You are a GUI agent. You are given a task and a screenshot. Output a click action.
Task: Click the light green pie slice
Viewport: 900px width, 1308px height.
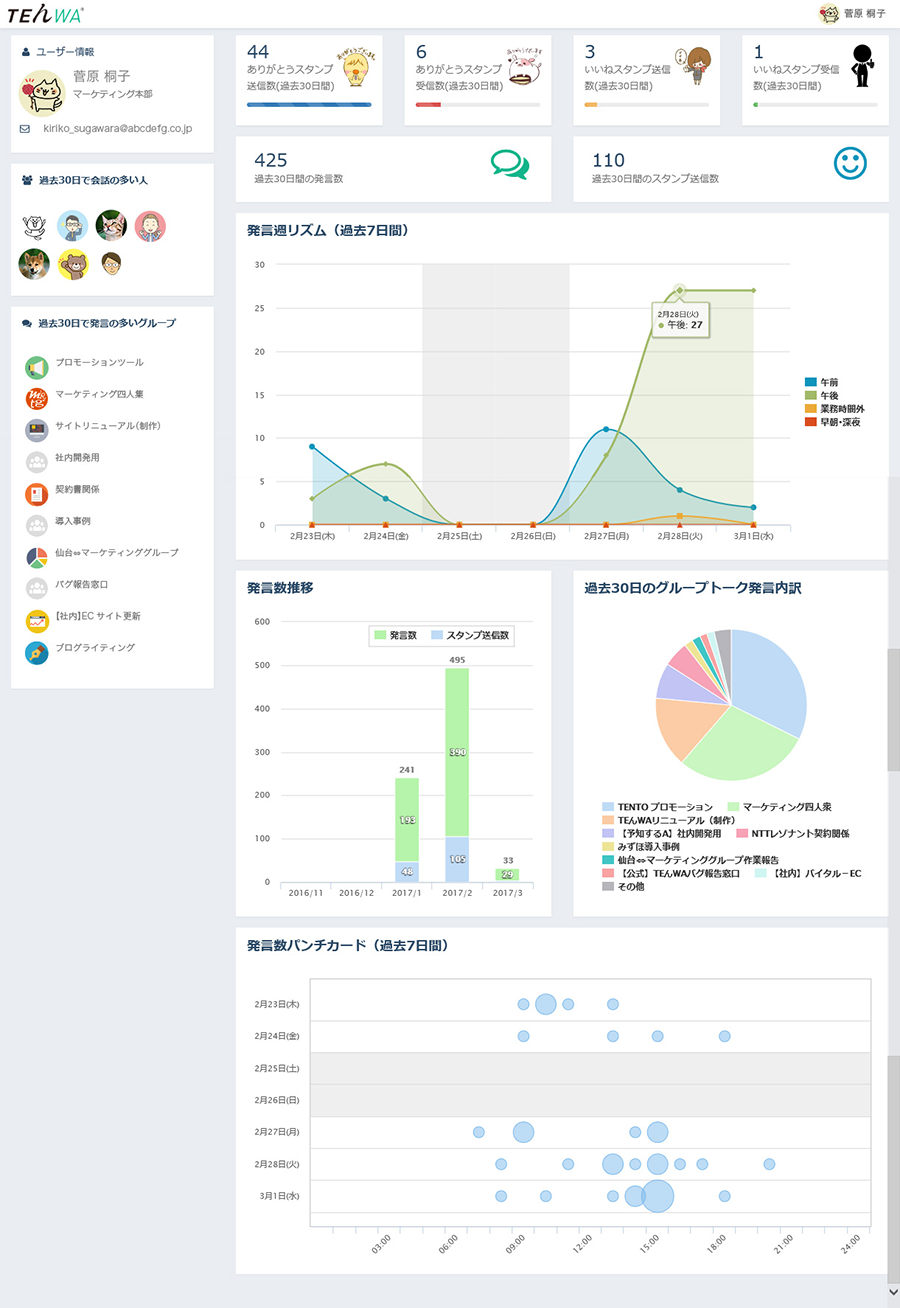[x=740, y=750]
